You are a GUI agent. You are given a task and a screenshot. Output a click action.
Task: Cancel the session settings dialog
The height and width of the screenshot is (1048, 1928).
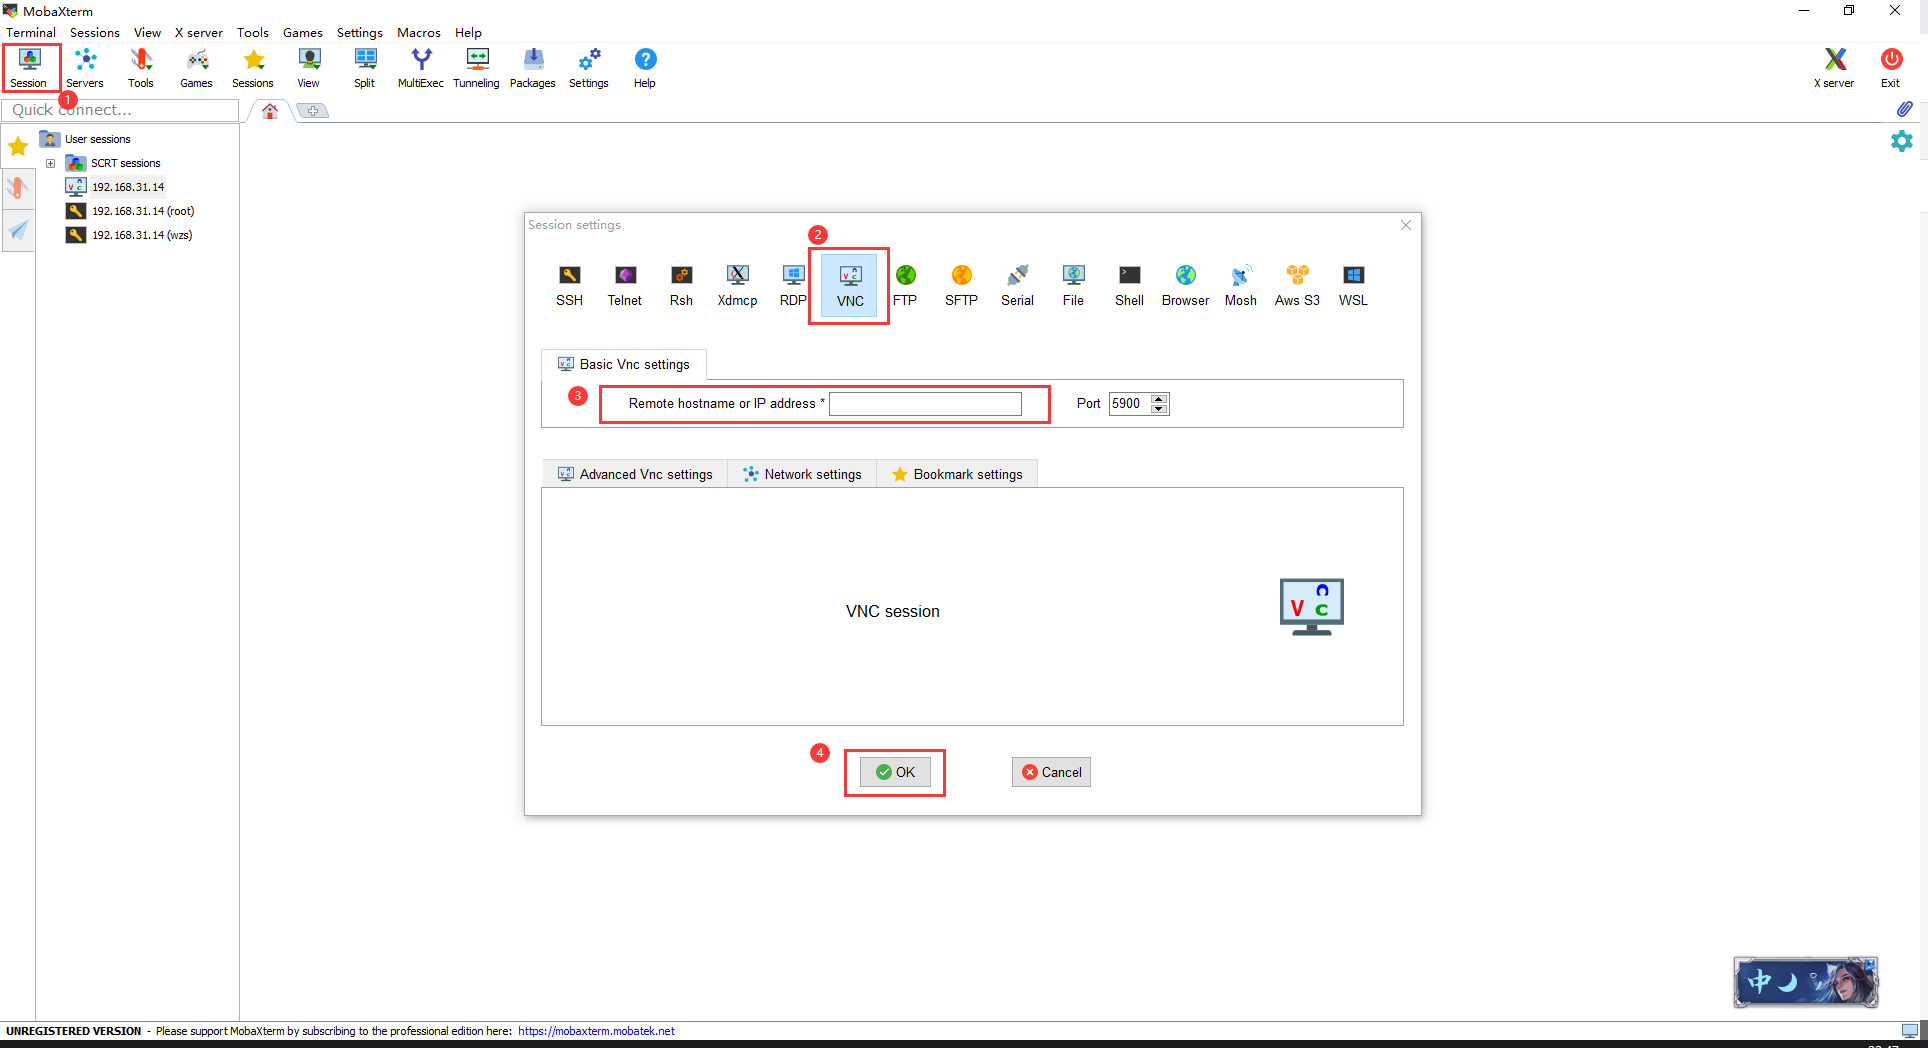coord(1051,772)
